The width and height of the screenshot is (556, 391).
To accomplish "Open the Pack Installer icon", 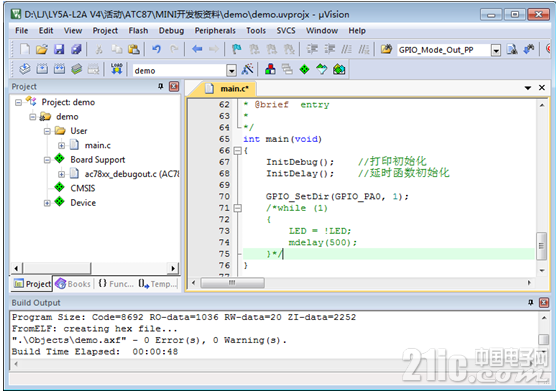I will pos(339,69).
